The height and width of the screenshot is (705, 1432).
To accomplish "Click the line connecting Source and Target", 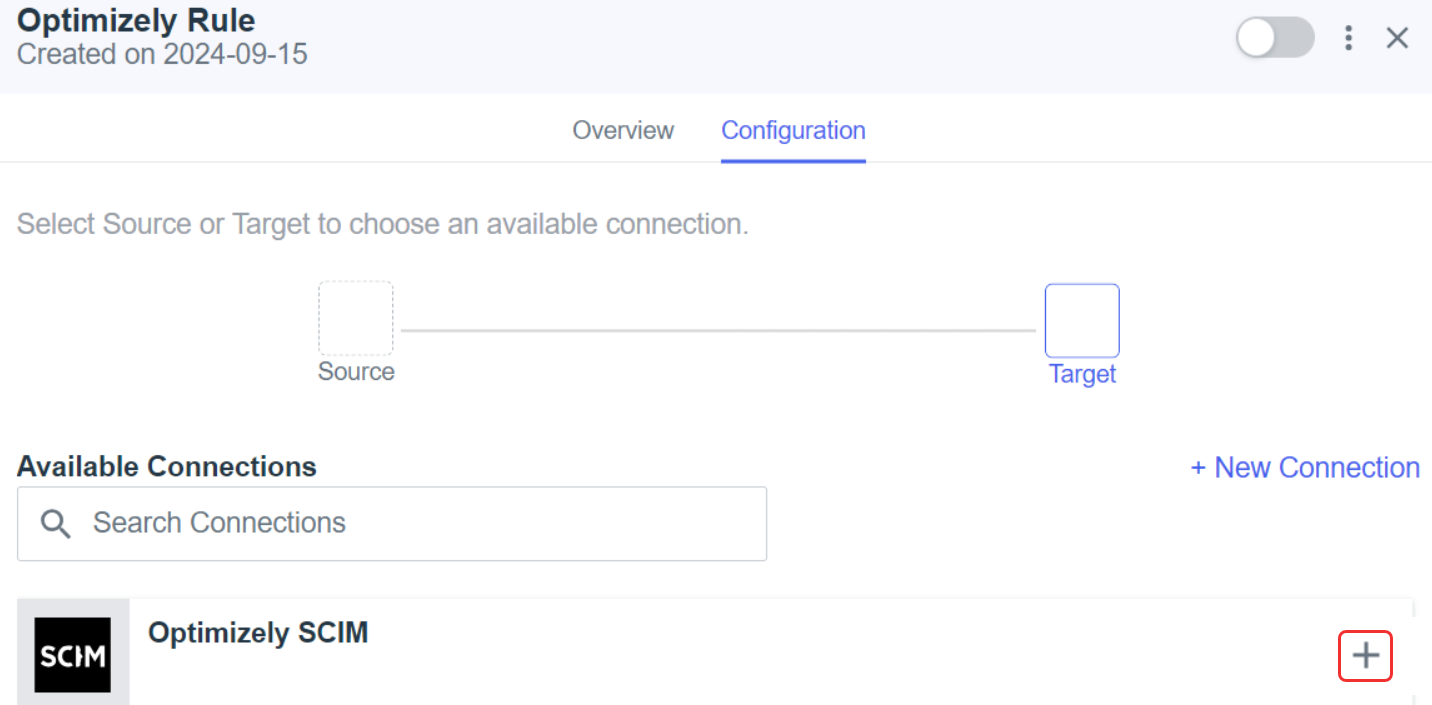I will [x=719, y=329].
